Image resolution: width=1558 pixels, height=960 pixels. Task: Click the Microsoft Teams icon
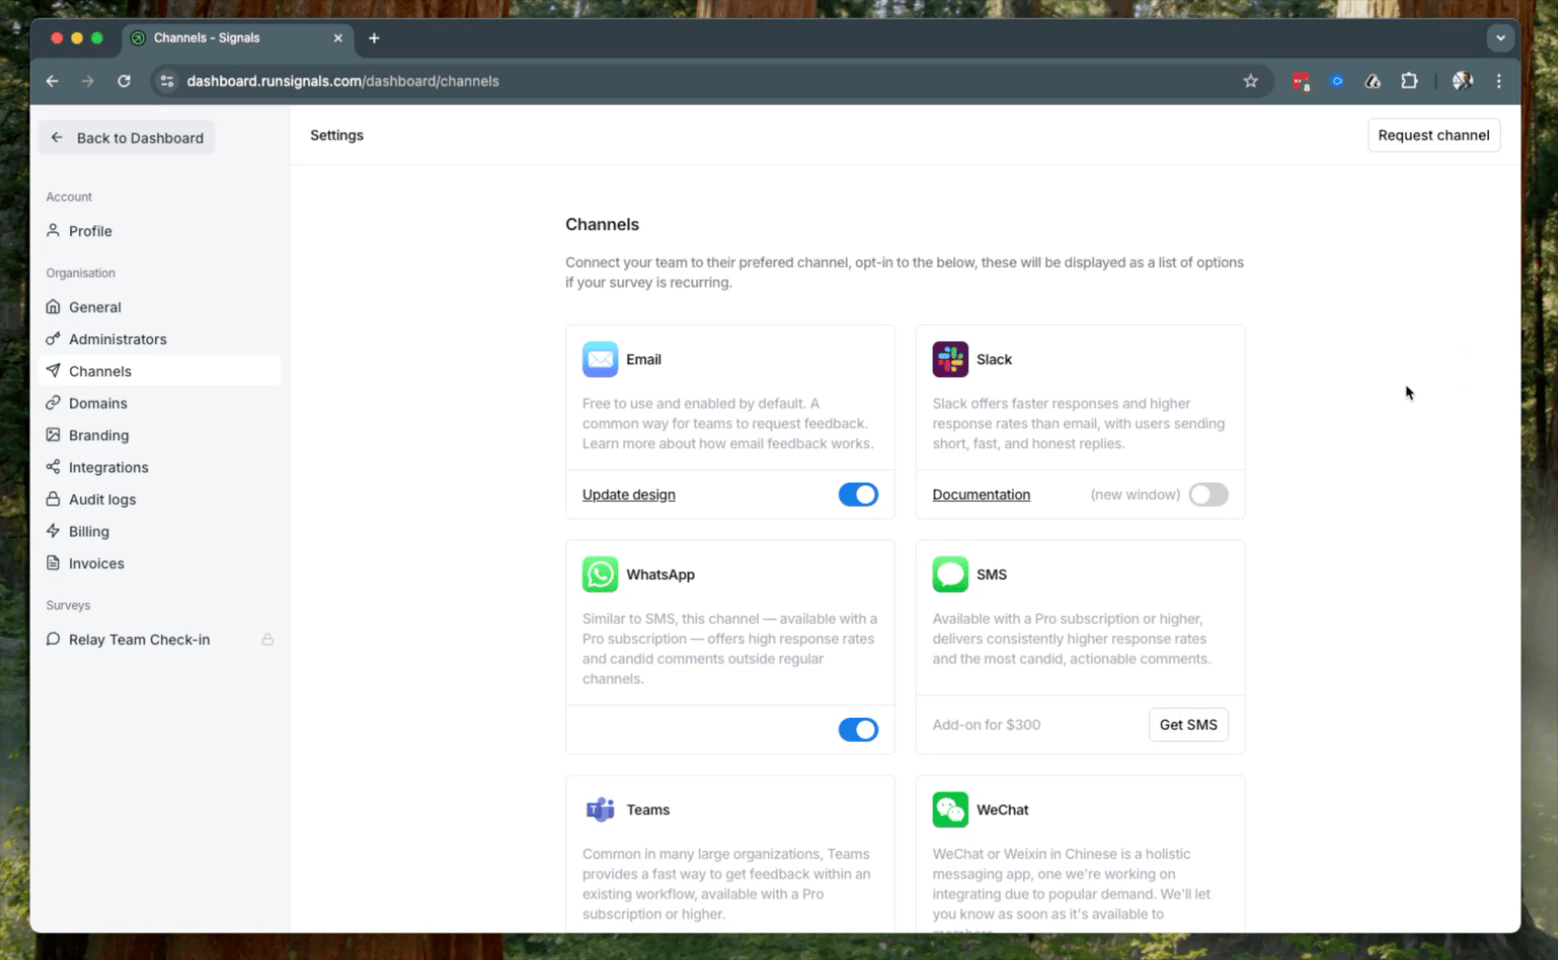600,809
